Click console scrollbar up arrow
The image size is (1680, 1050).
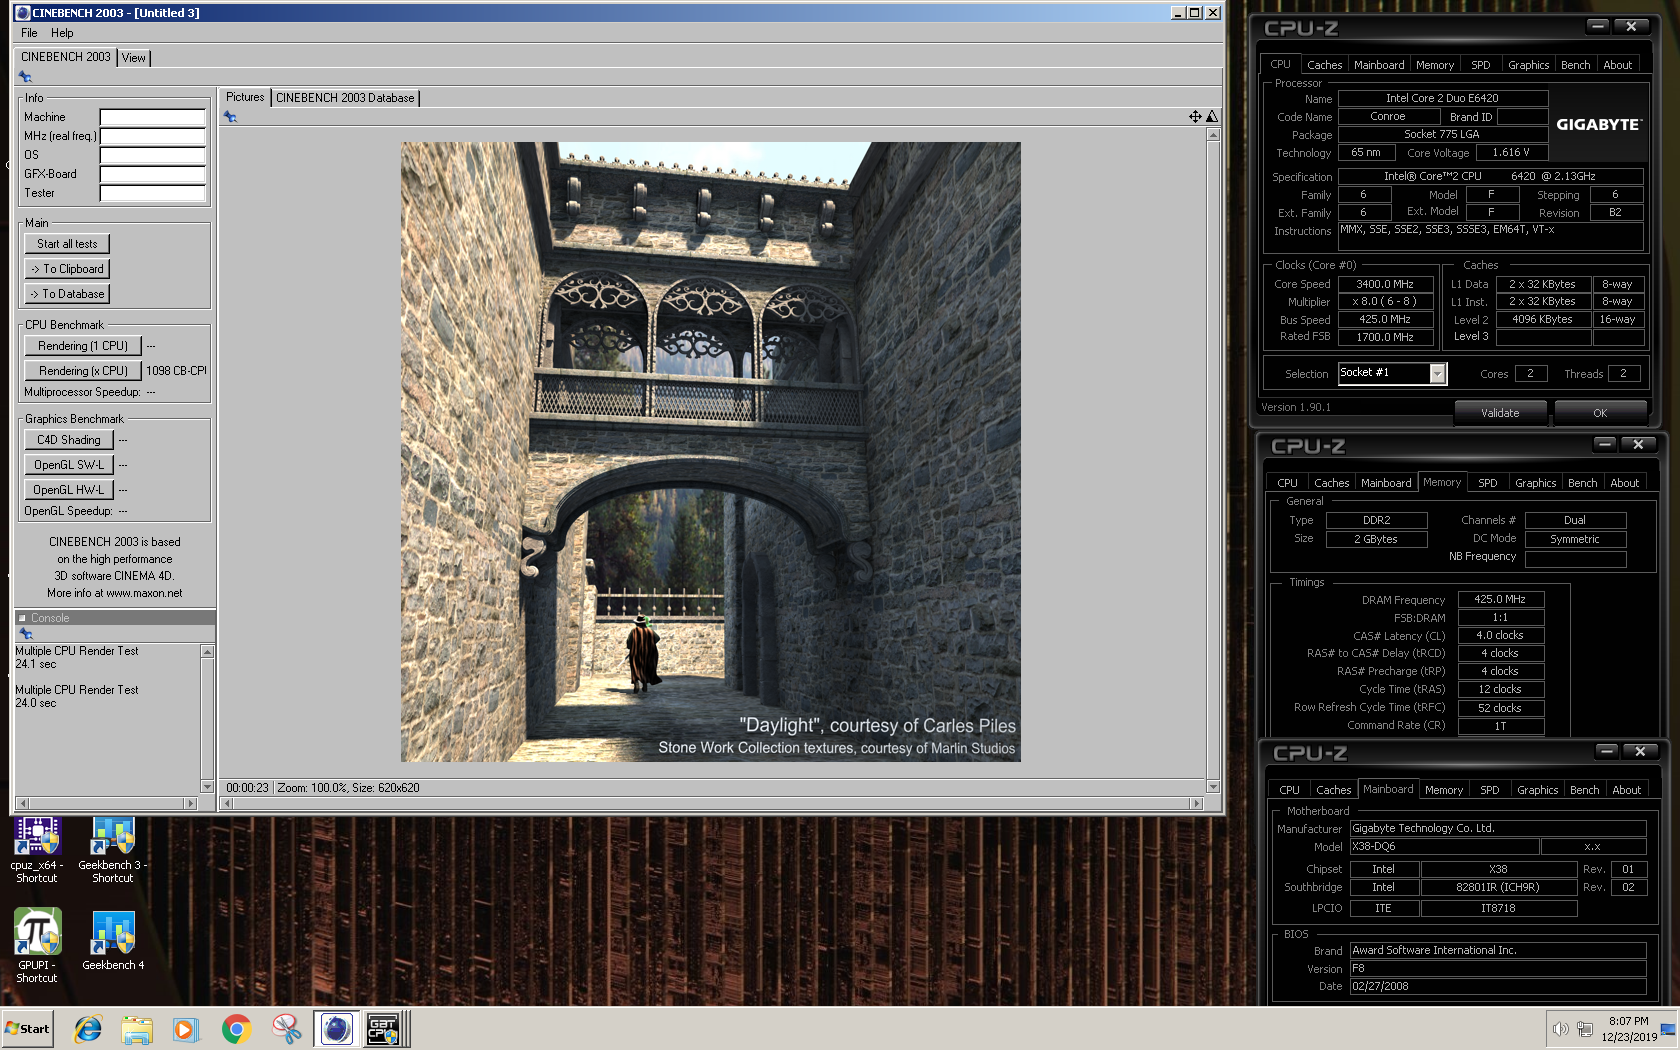207,651
